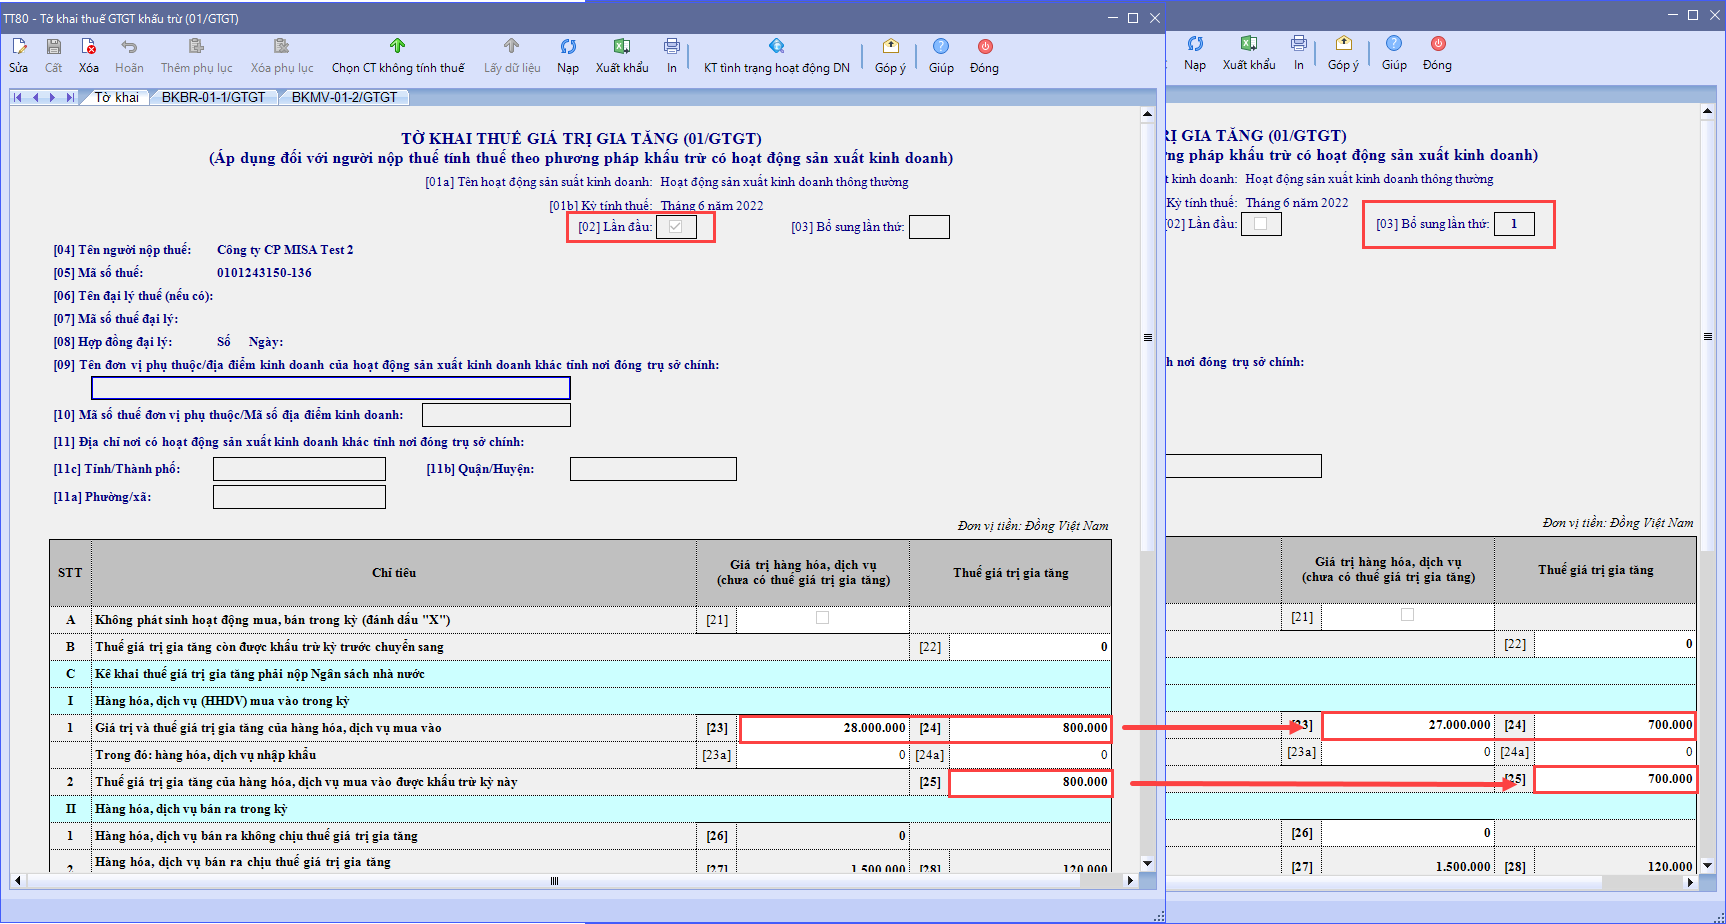Image resolution: width=1726 pixels, height=924 pixels.
Task: Click the [09] dependent unit name field
Action: click(x=330, y=388)
